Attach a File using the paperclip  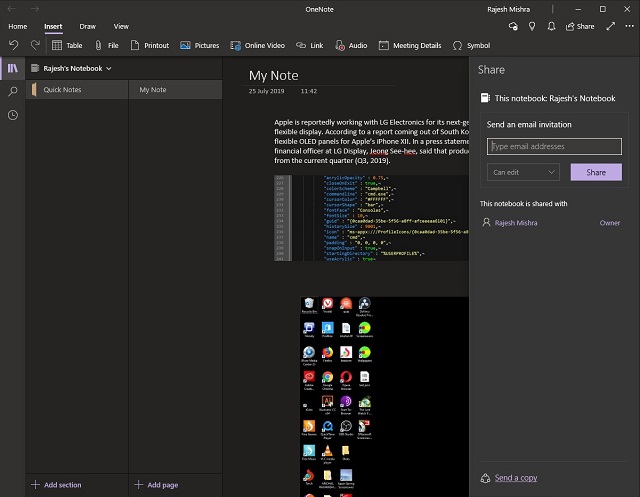106,45
